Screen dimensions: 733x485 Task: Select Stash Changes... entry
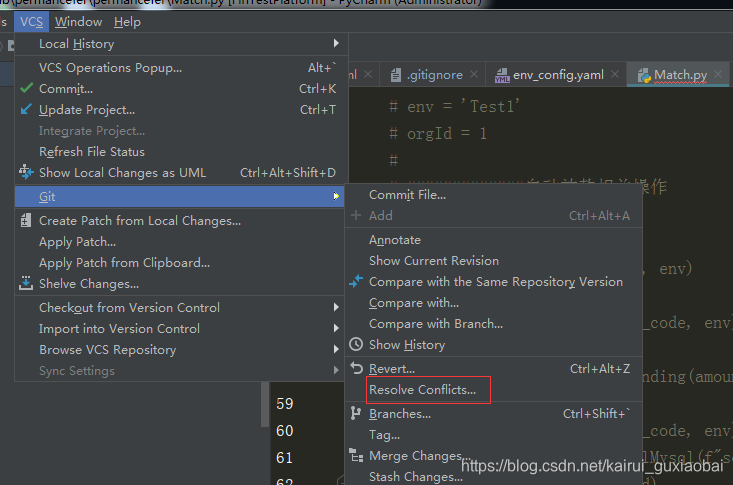coord(494,476)
